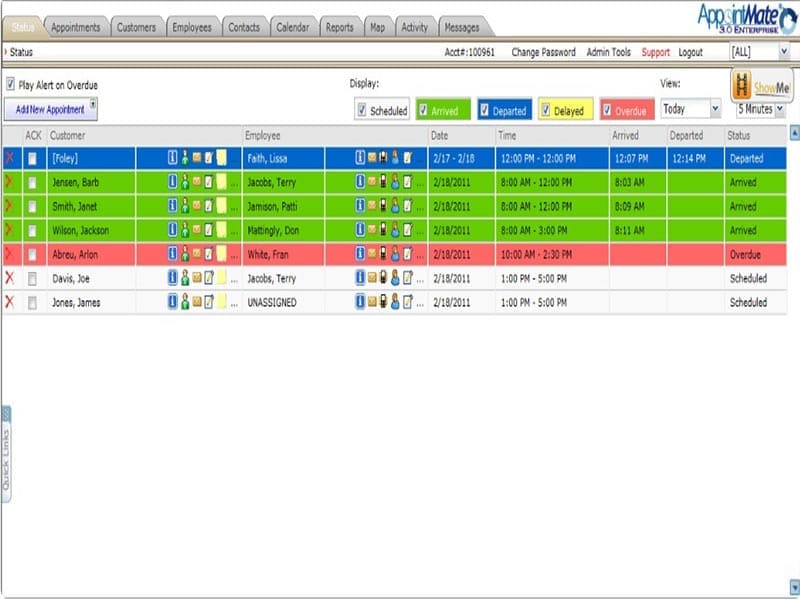Open the Admin Tools link

[x=608, y=52]
